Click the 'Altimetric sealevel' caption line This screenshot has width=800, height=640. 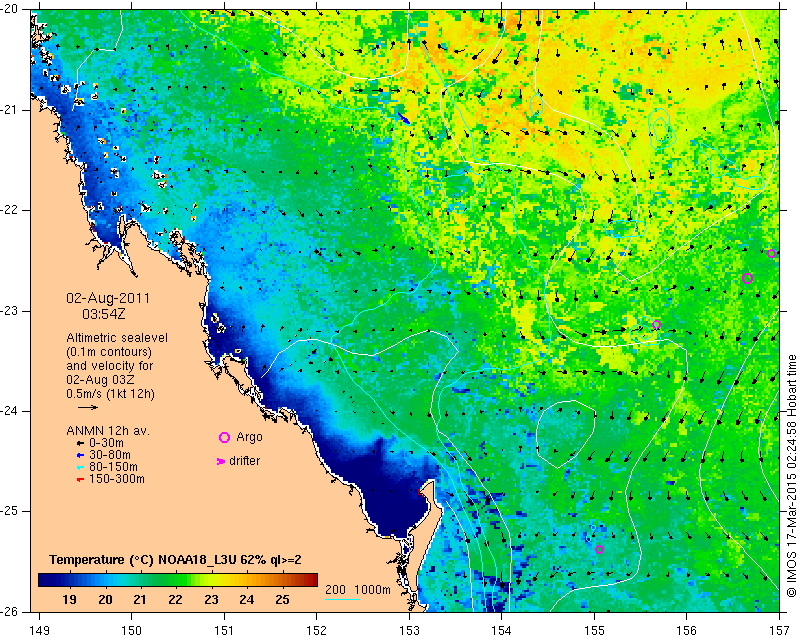pyautogui.click(x=117, y=338)
